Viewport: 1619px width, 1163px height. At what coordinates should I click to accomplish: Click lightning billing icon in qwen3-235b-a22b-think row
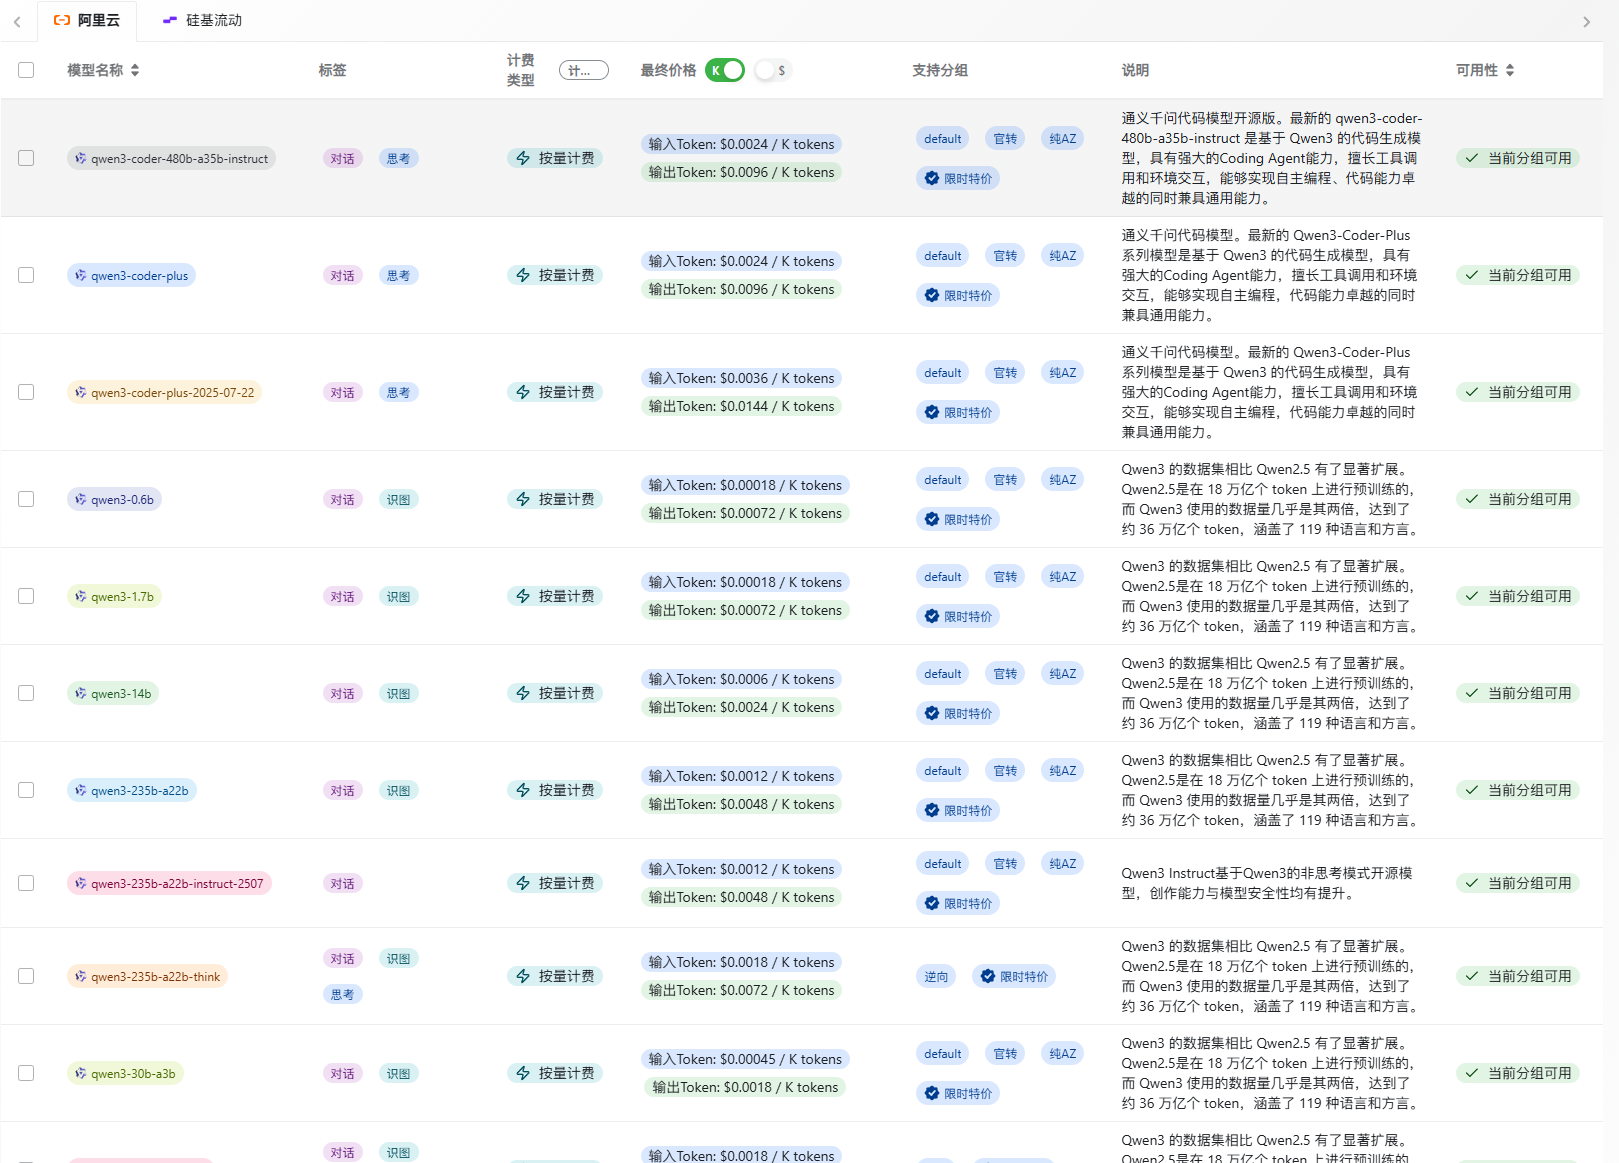click(x=523, y=976)
